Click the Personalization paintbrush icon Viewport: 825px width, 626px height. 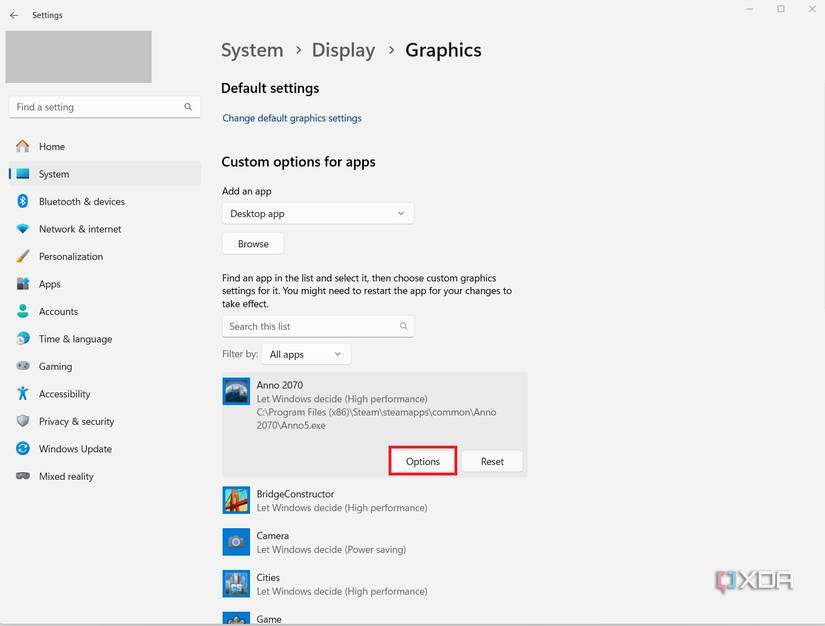click(x=23, y=256)
